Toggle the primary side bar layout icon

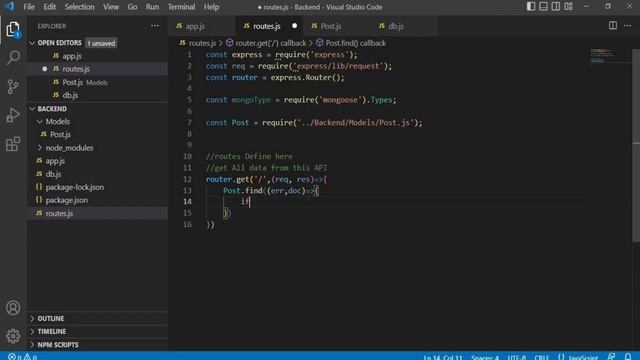click(x=531, y=6)
